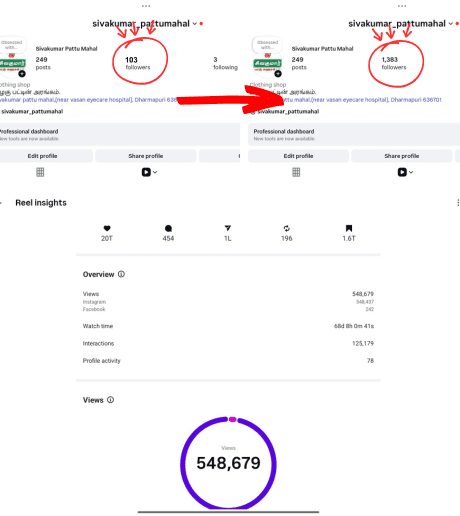The height and width of the screenshot is (516, 460).
Task: Click the Reel insights heading
Action: 41,203
